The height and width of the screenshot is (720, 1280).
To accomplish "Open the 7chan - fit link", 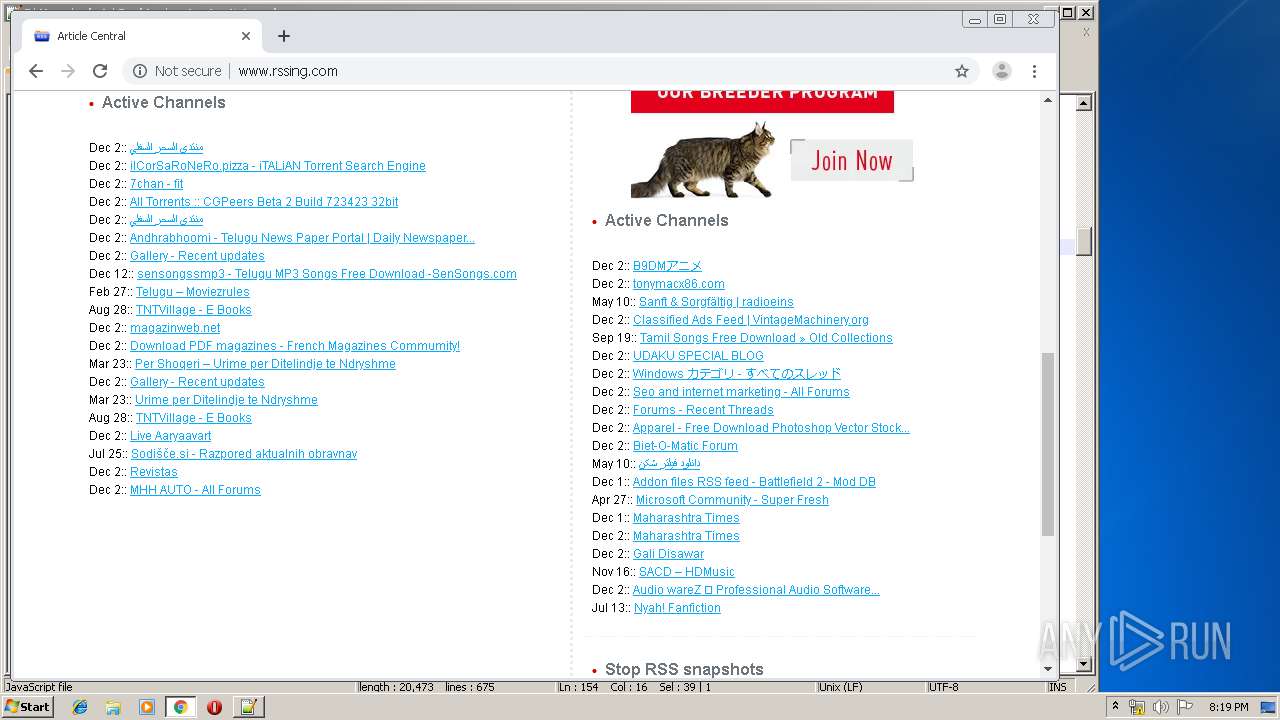I will (x=157, y=184).
